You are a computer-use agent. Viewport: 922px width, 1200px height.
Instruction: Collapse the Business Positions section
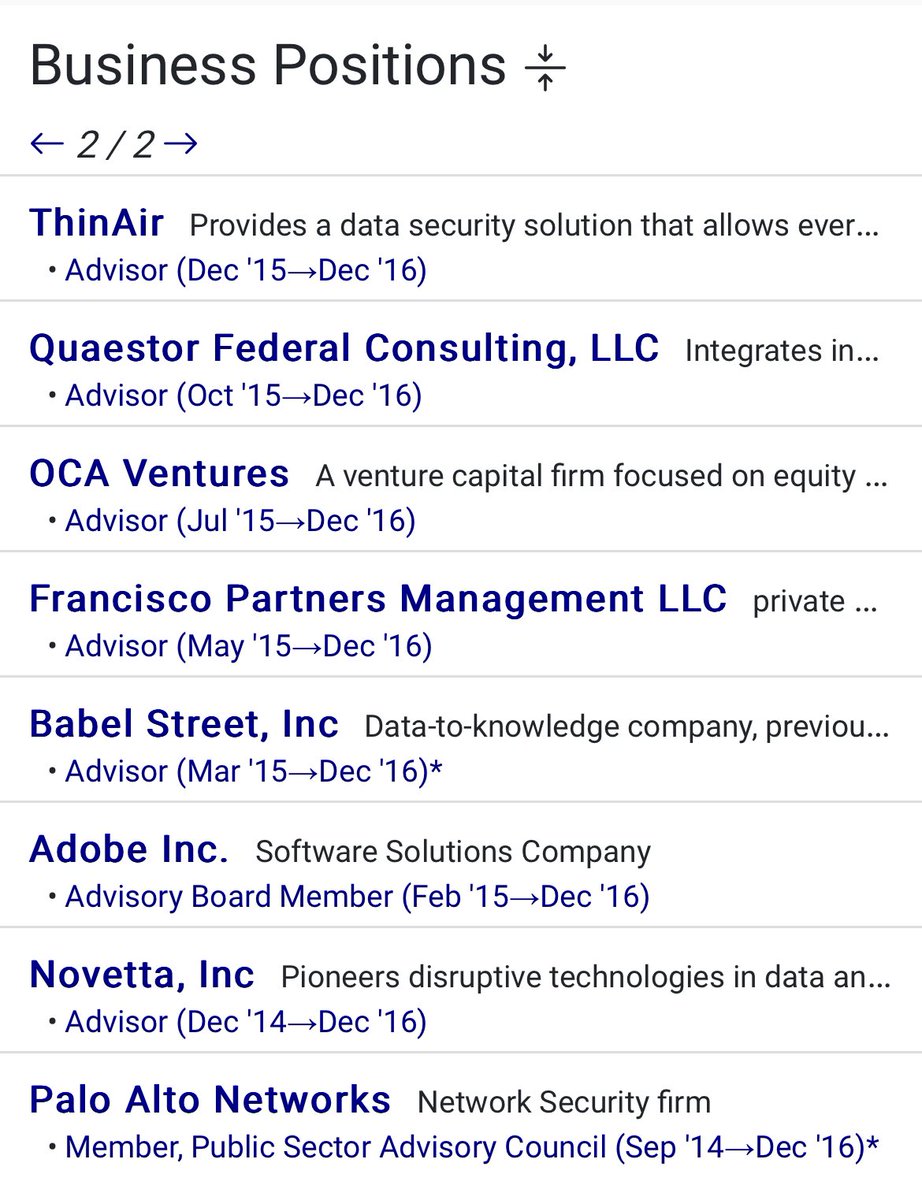(545, 69)
